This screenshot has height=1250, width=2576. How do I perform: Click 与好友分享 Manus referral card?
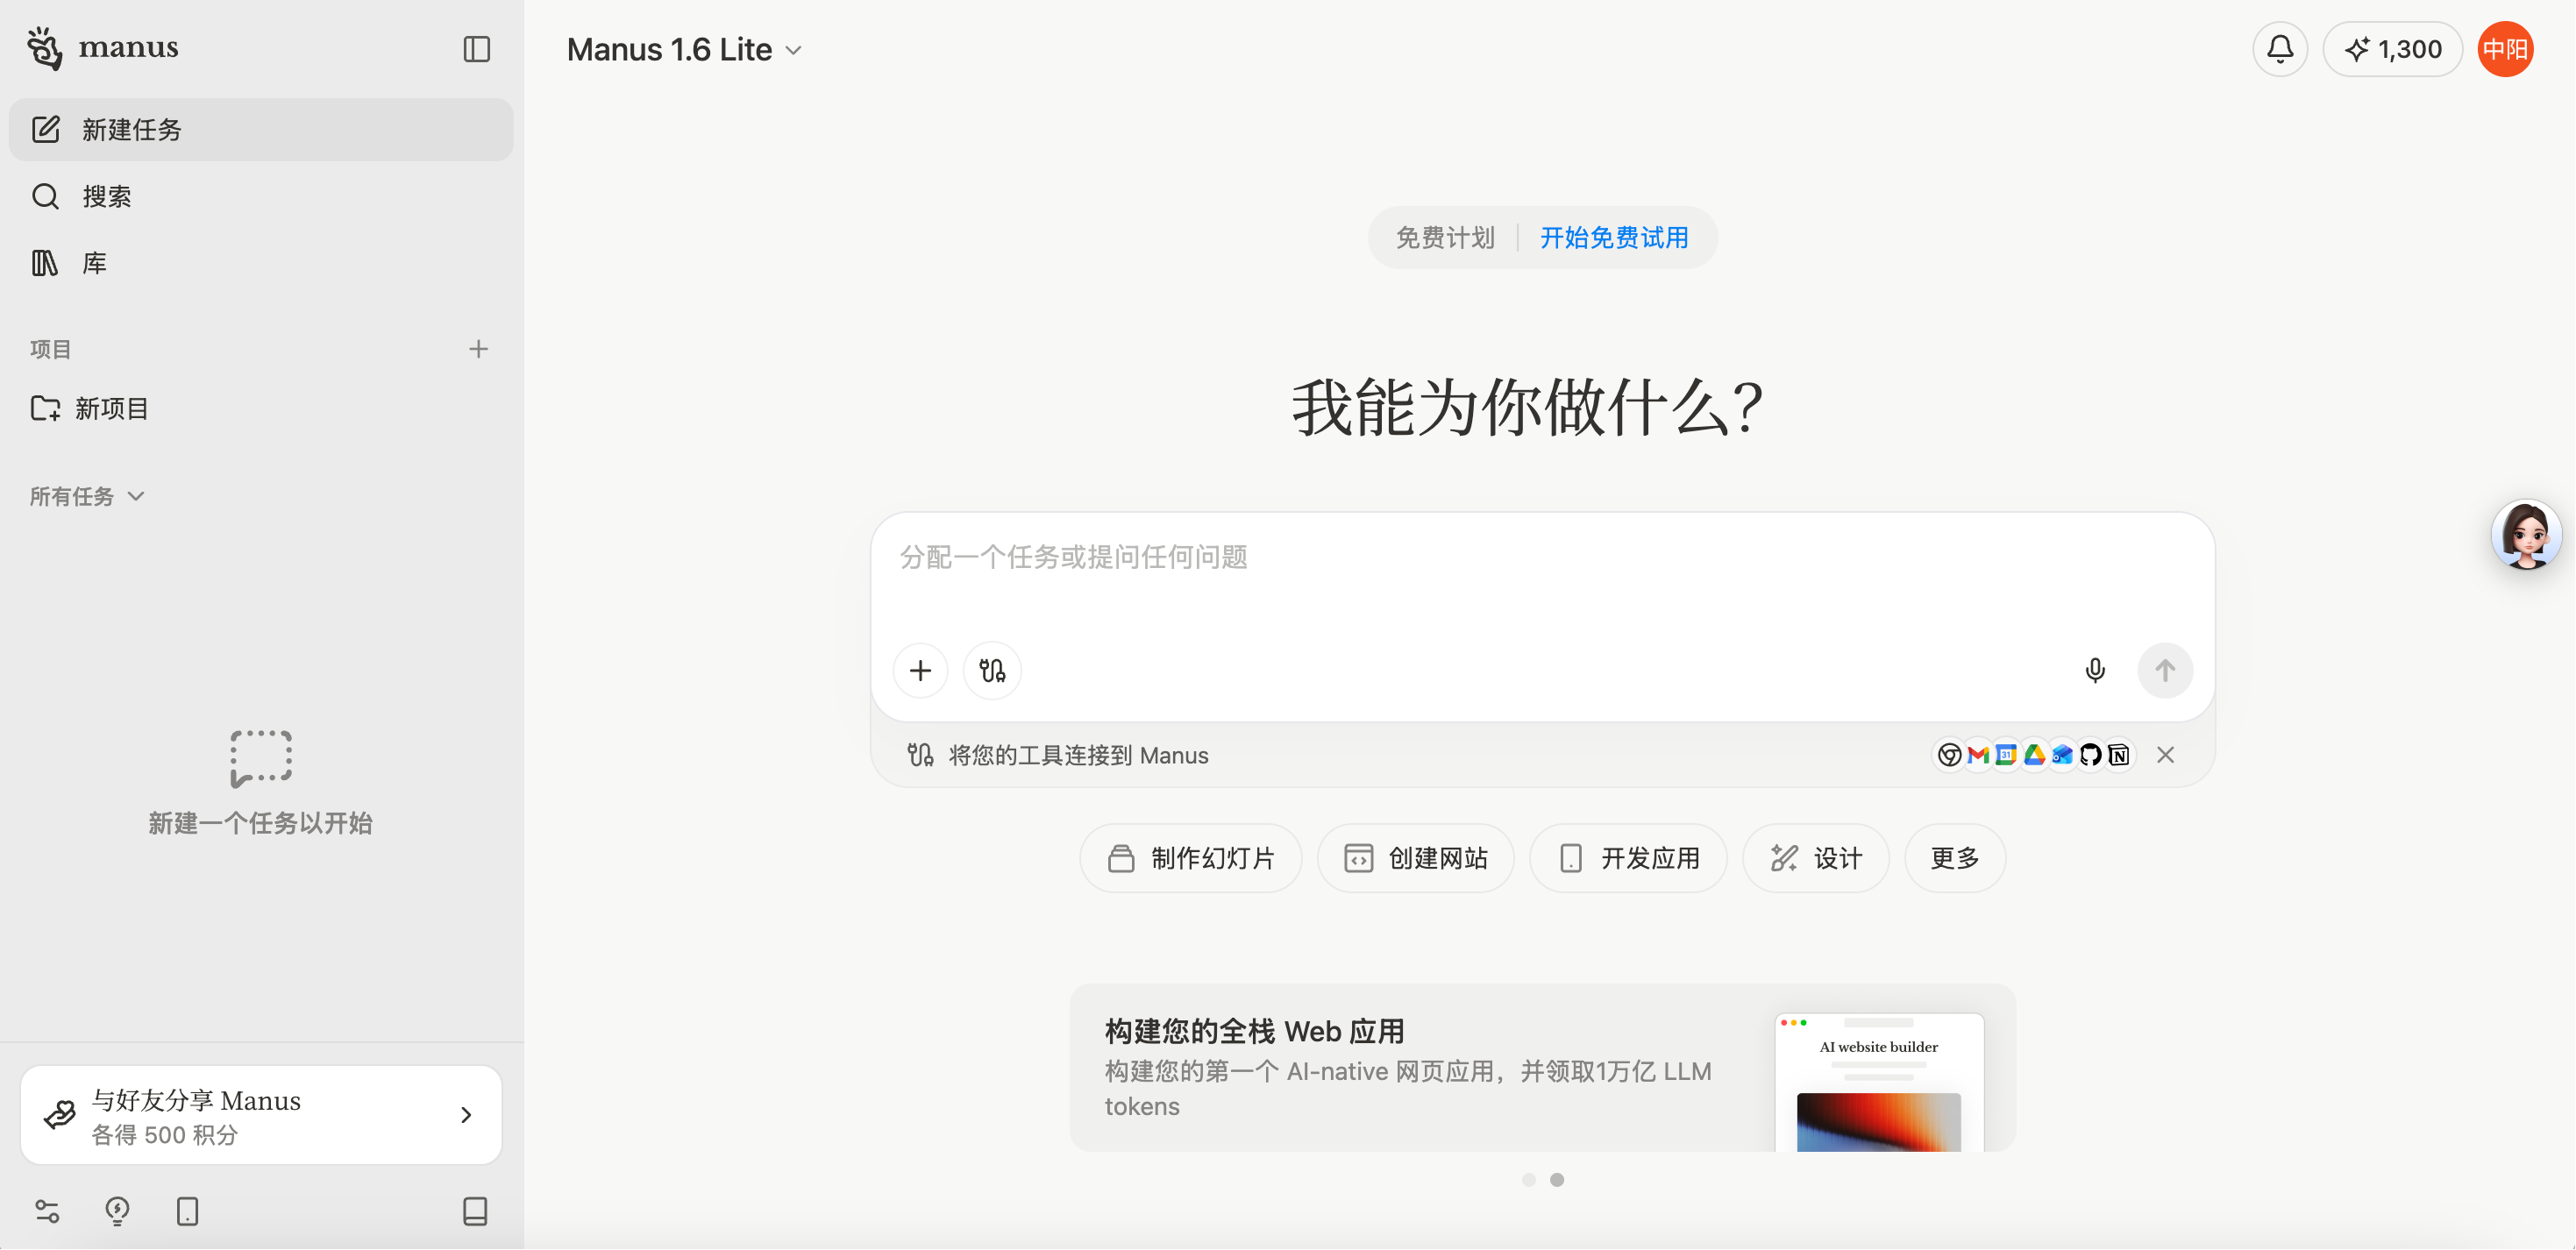(x=260, y=1115)
